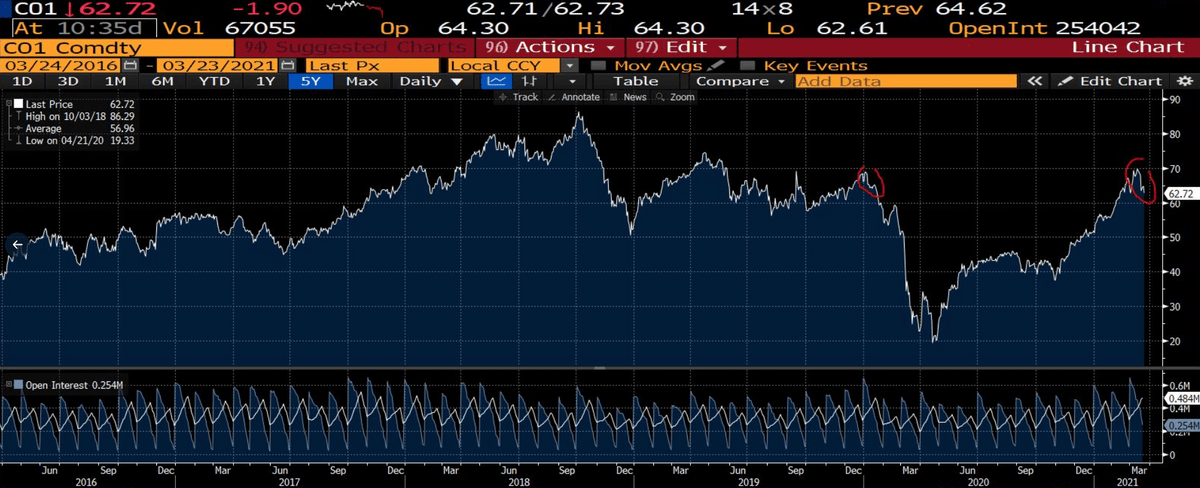Viewport: 1200px width, 488px height.
Task: Open the Daily periodicity dropdown
Action: (433, 81)
